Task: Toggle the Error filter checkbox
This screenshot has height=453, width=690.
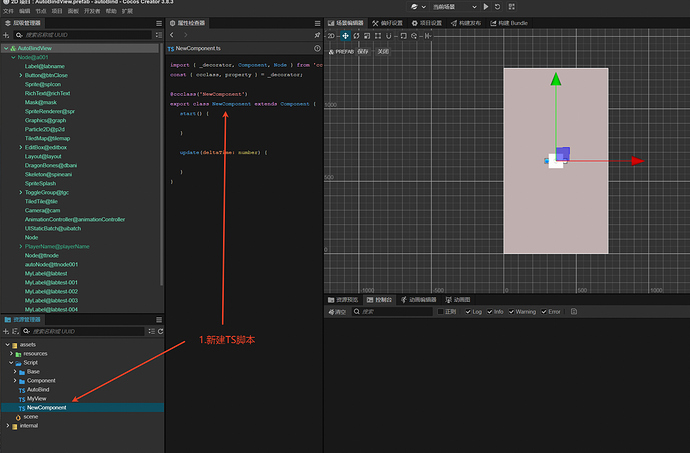Action: [543, 312]
